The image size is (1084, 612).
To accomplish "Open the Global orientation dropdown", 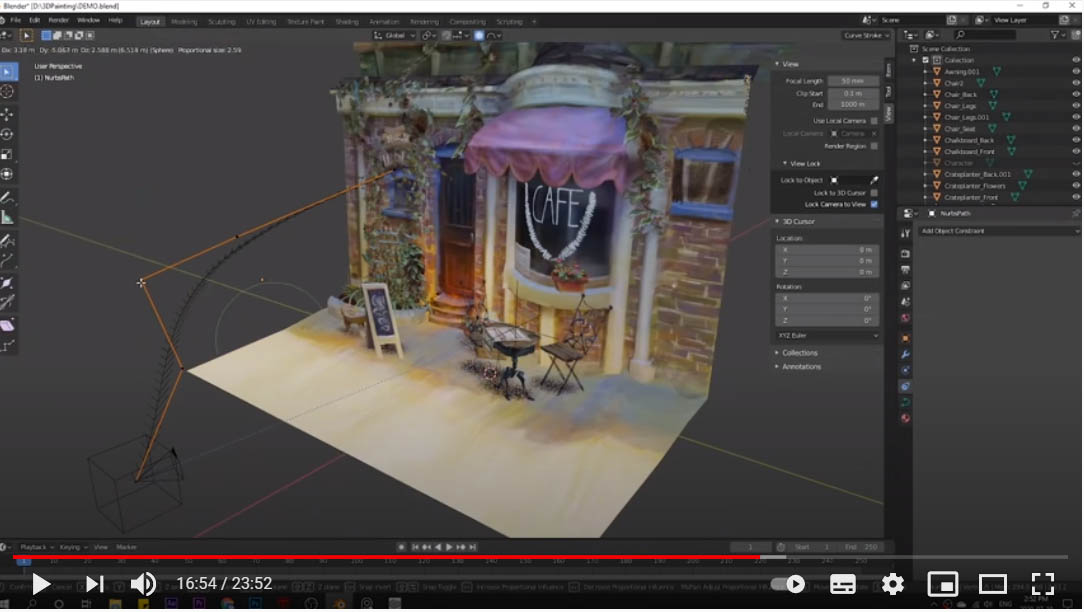I will coord(395,35).
